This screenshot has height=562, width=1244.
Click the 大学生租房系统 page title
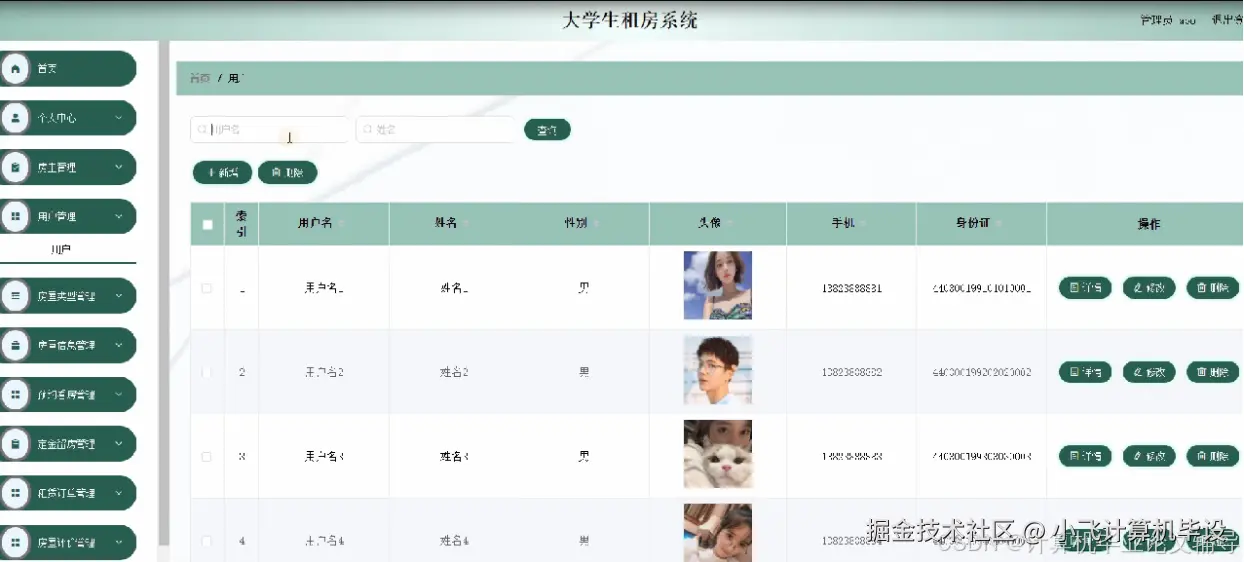click(x=630, y=20)
